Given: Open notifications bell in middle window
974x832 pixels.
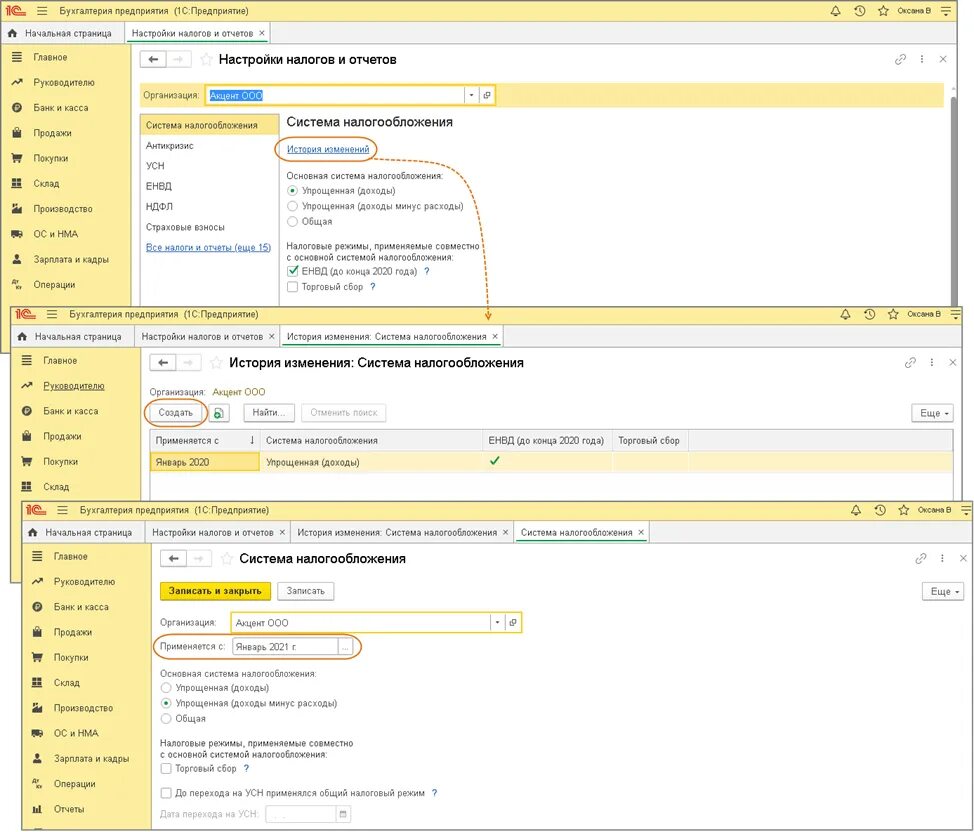Looking at the screenshot, I should tap(845, 314).
